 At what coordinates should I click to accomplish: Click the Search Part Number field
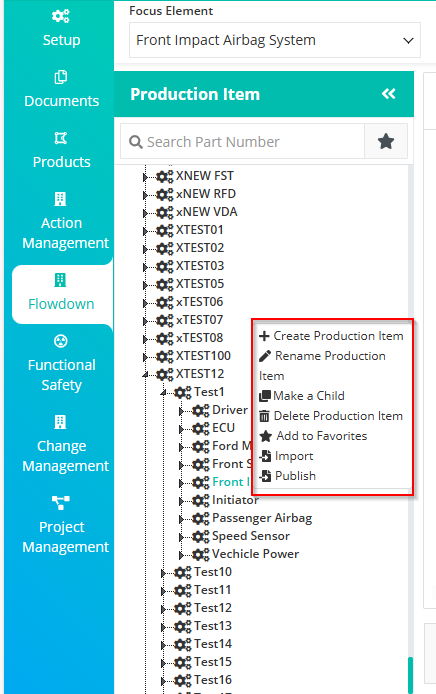pyautogui.click(x=243, y=142)
